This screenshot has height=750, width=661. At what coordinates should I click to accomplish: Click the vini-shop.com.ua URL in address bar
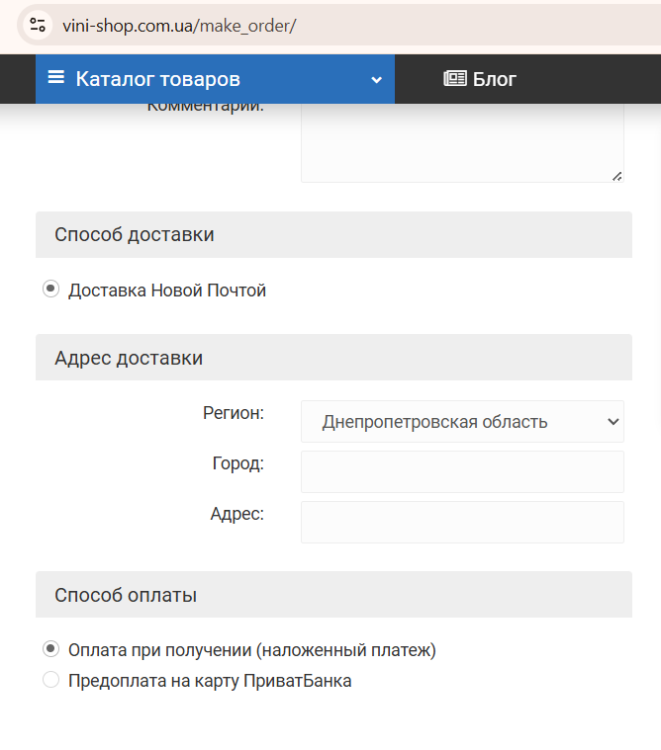pyautogui.click(x=178, y=25)
